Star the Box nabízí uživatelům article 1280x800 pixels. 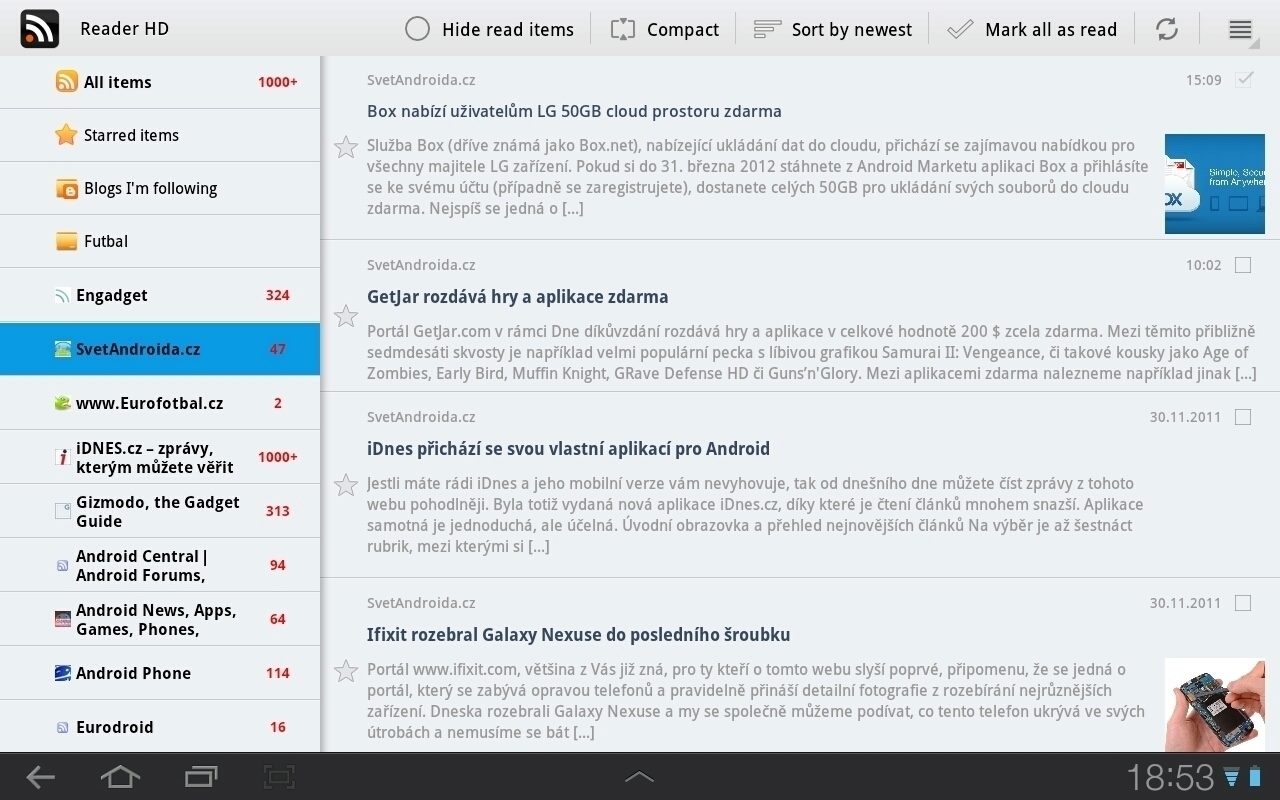[346, 147]
